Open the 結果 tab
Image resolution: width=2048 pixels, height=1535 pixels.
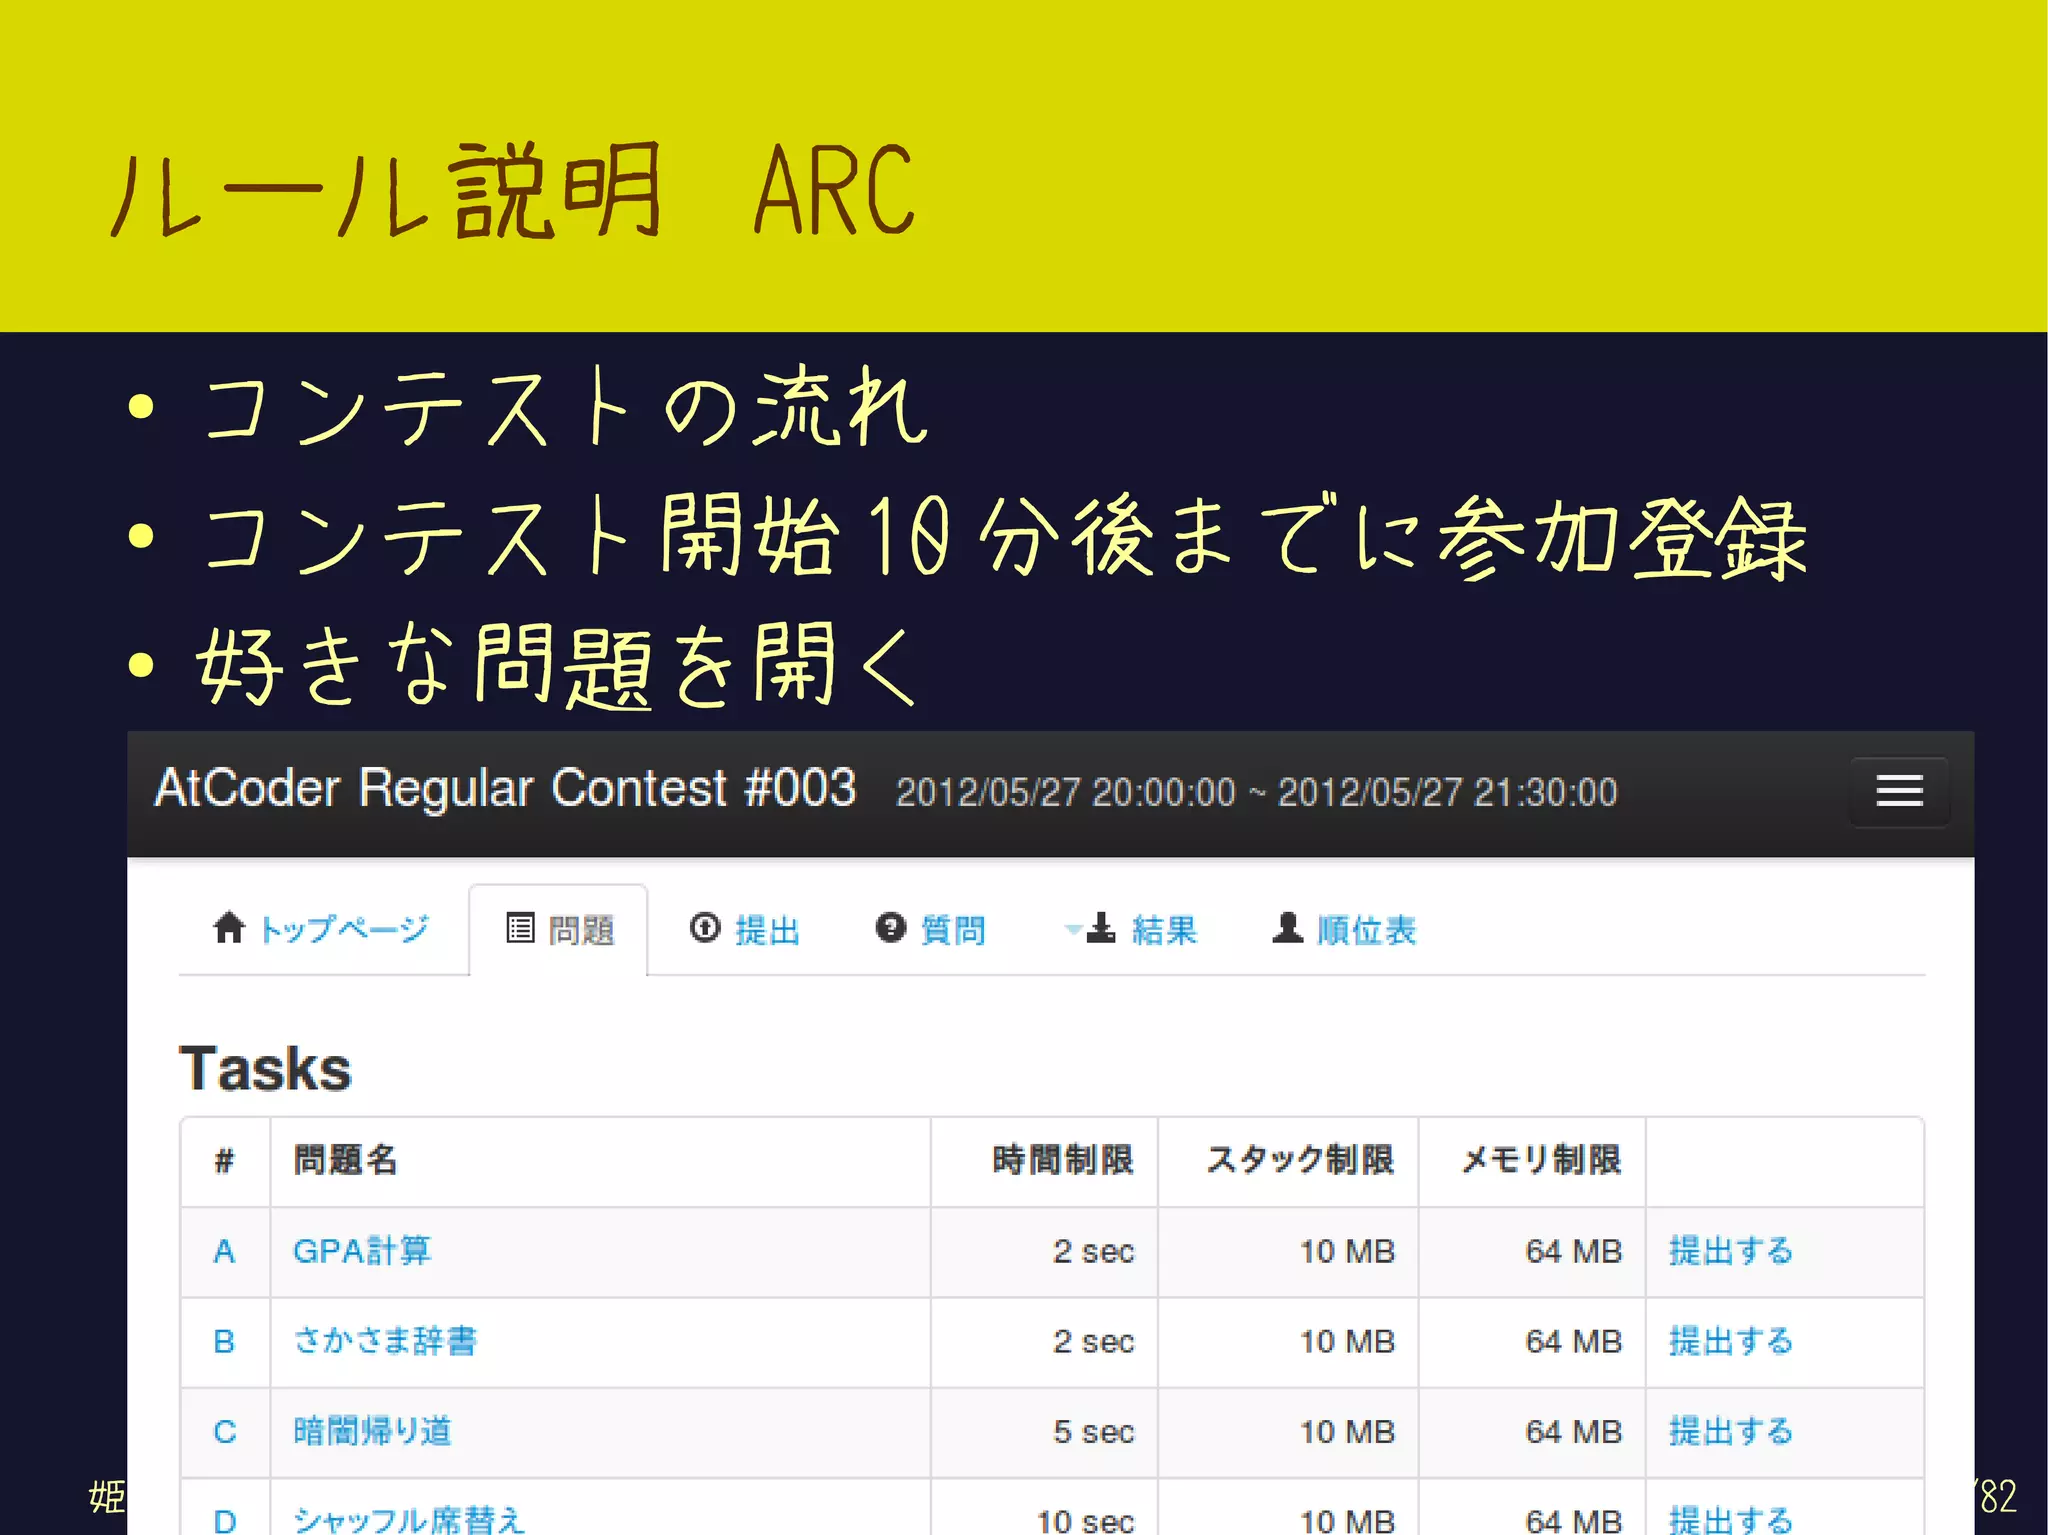[1130, 930]
